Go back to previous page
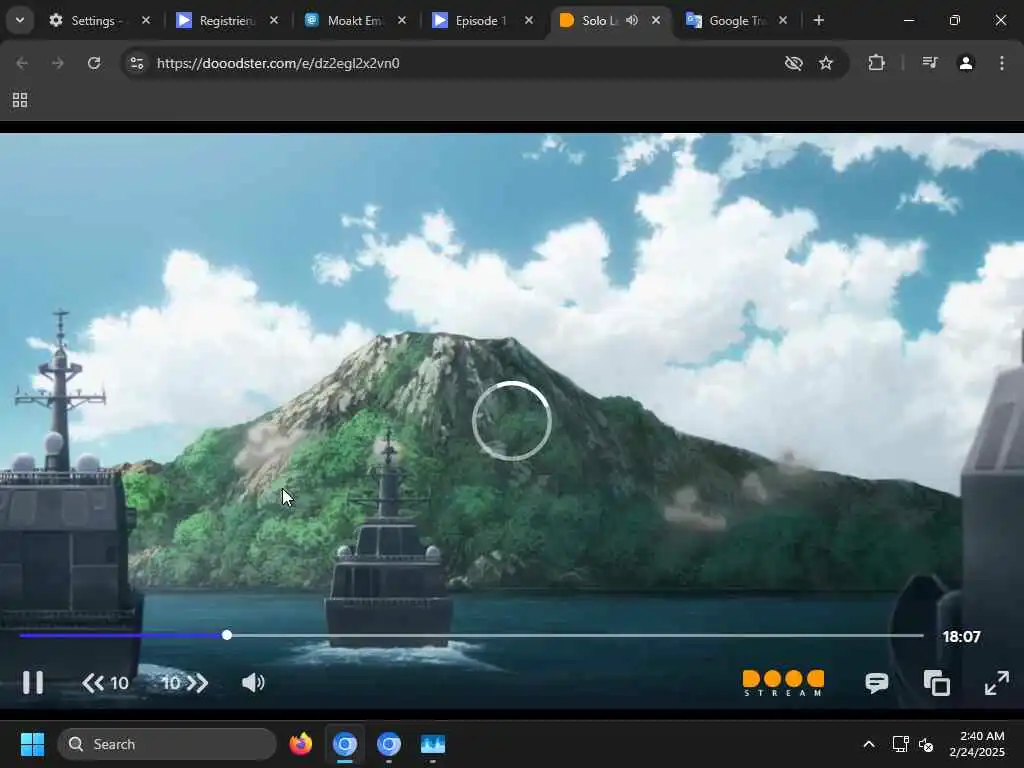This screenshot has width=1024, height=768. pos(22,63)
